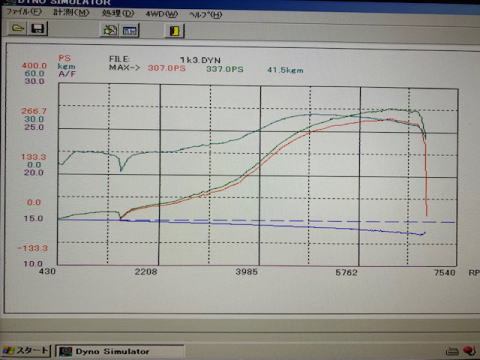Click the 41.5kgm max torque value
Screen dimensions: 480x360
285,70
